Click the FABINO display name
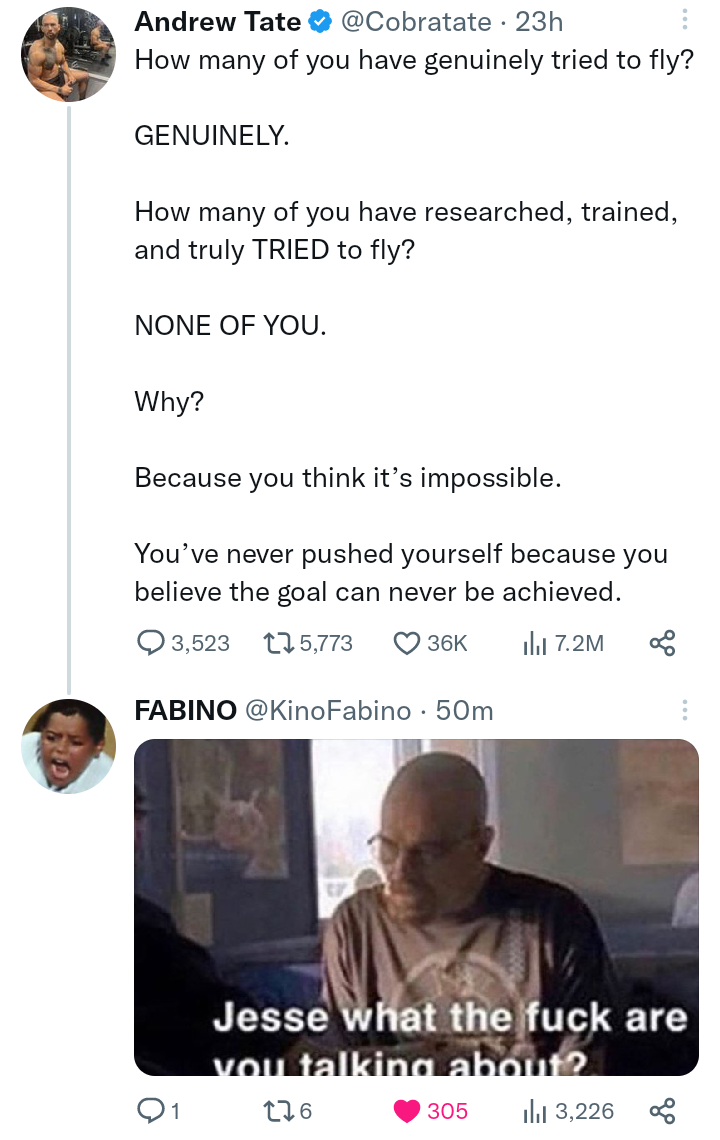This screenshot has height=1140, width=720. (185, 710)
